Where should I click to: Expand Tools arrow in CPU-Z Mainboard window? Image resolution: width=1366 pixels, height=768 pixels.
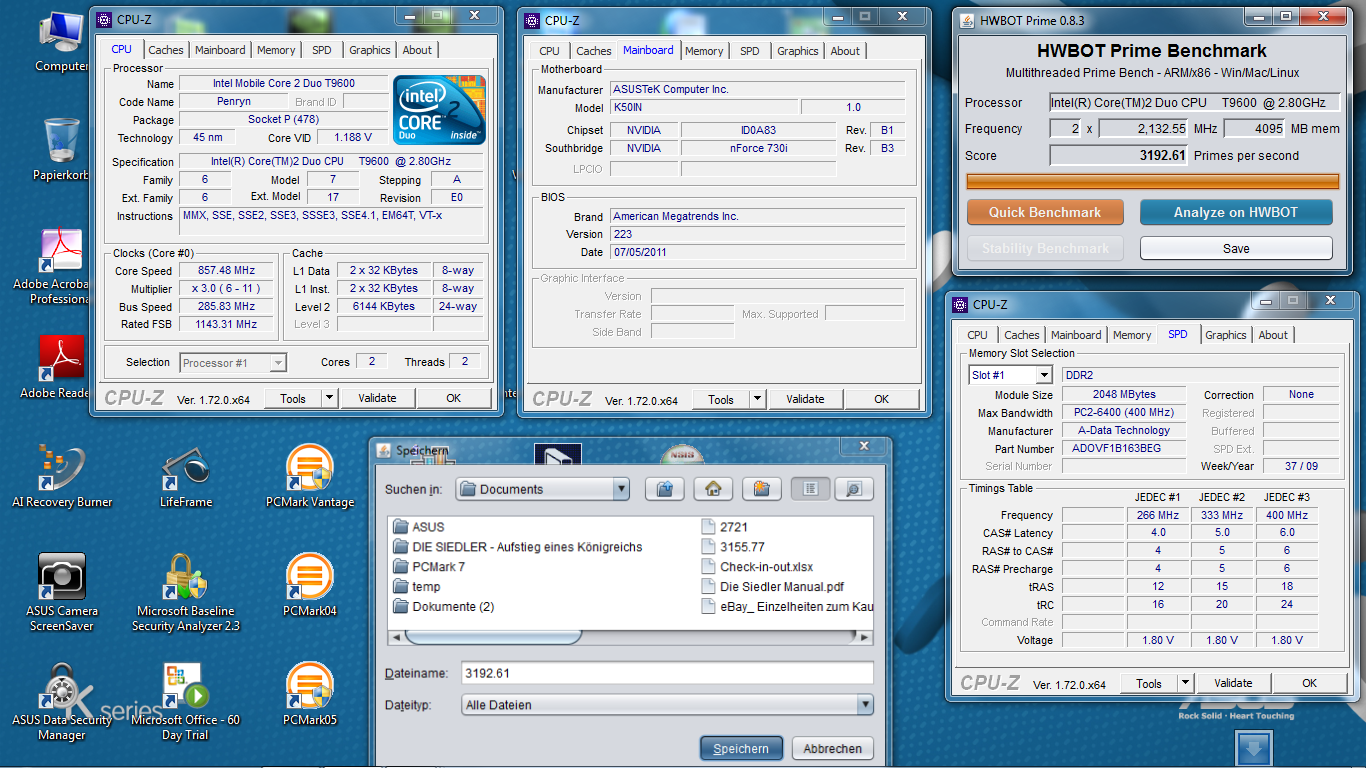pos(757,399)
